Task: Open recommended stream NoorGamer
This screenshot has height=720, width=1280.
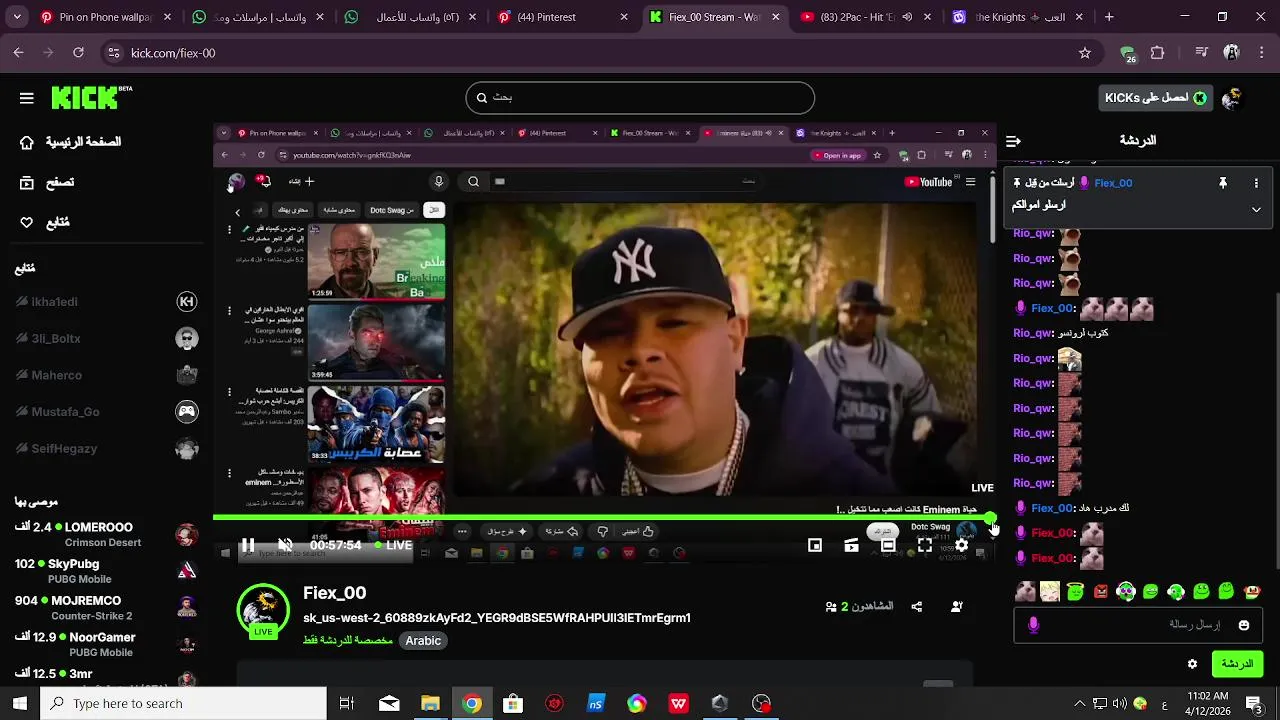Action: pyautogui.click(x=107, y=644)
